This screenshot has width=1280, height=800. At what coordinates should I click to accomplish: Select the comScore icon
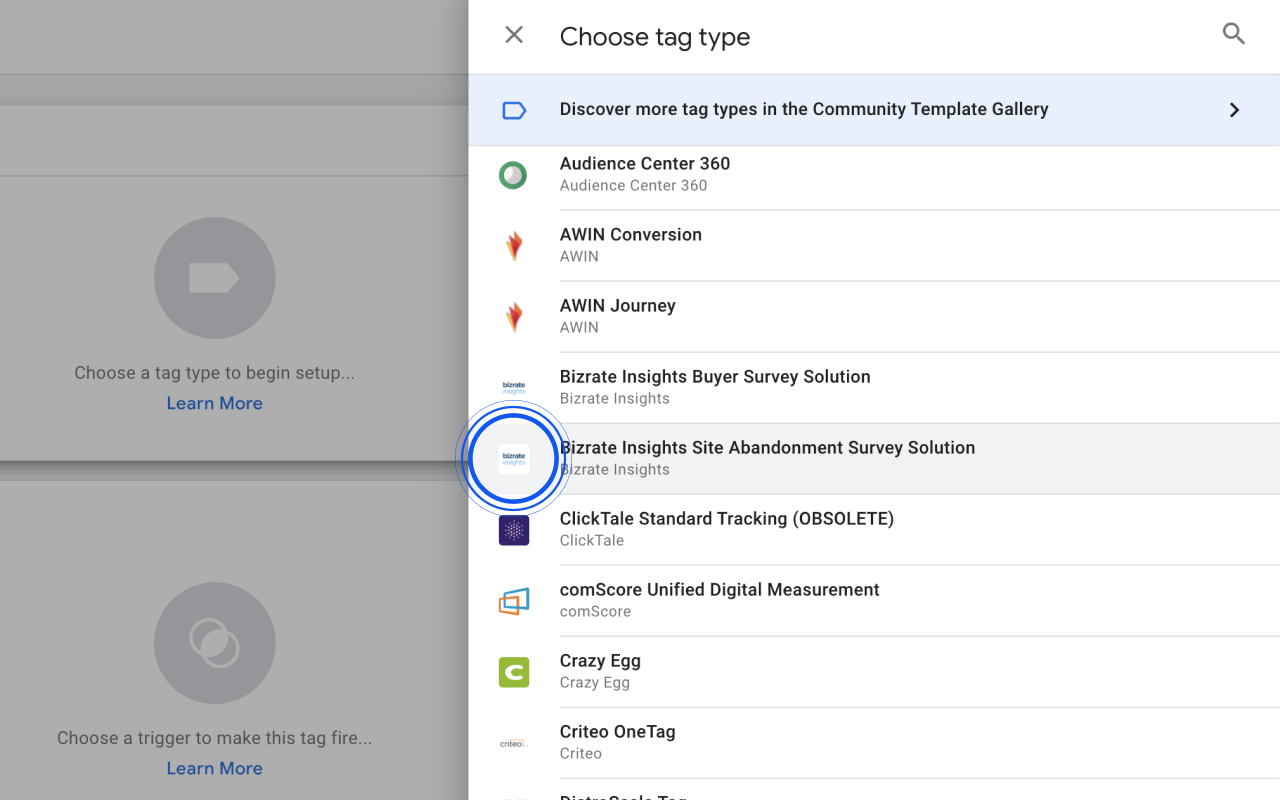513,601
